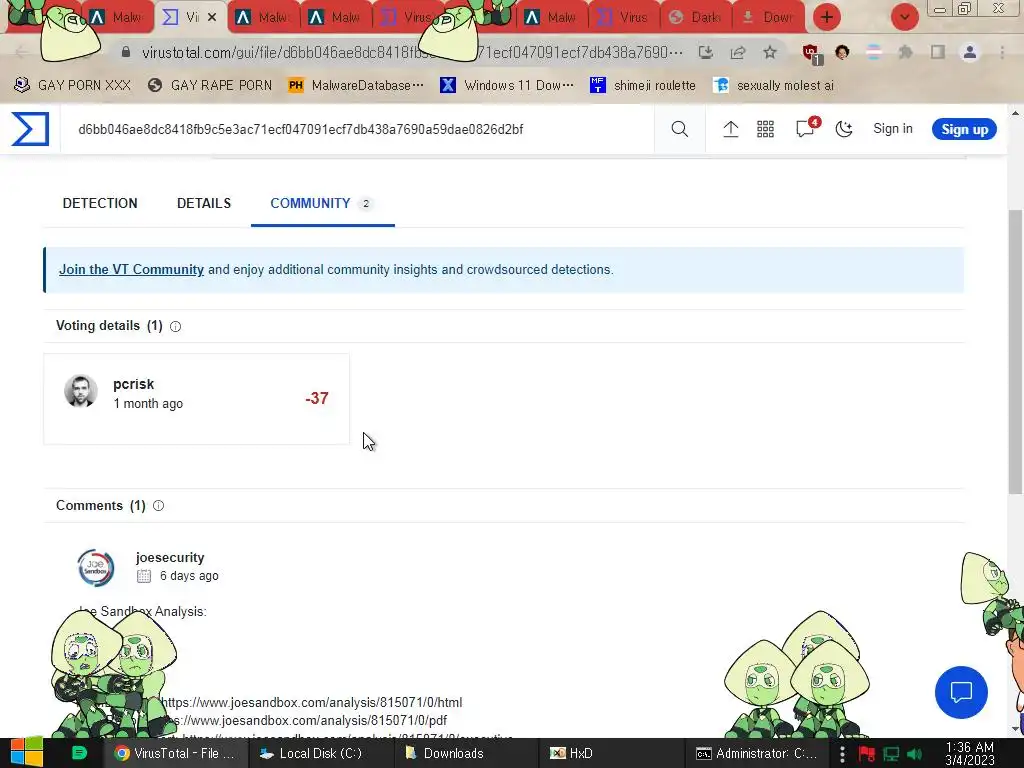Screen dimensions: 1024x768
Task: Click the install app icon in address bar
Action: 705,52
